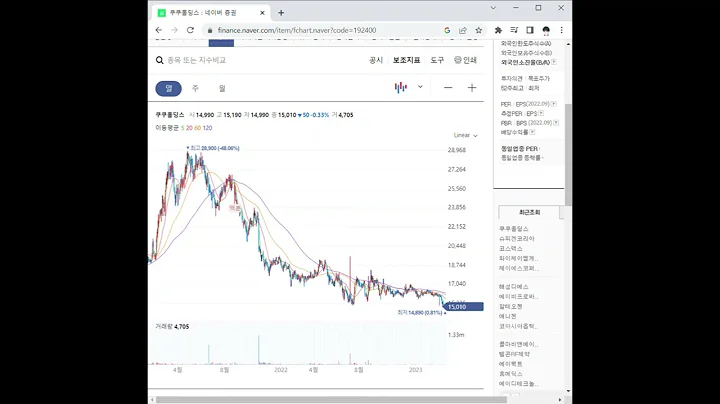
Task: Focus the 종목 또는 지수비교 search field
Action: 197,60
